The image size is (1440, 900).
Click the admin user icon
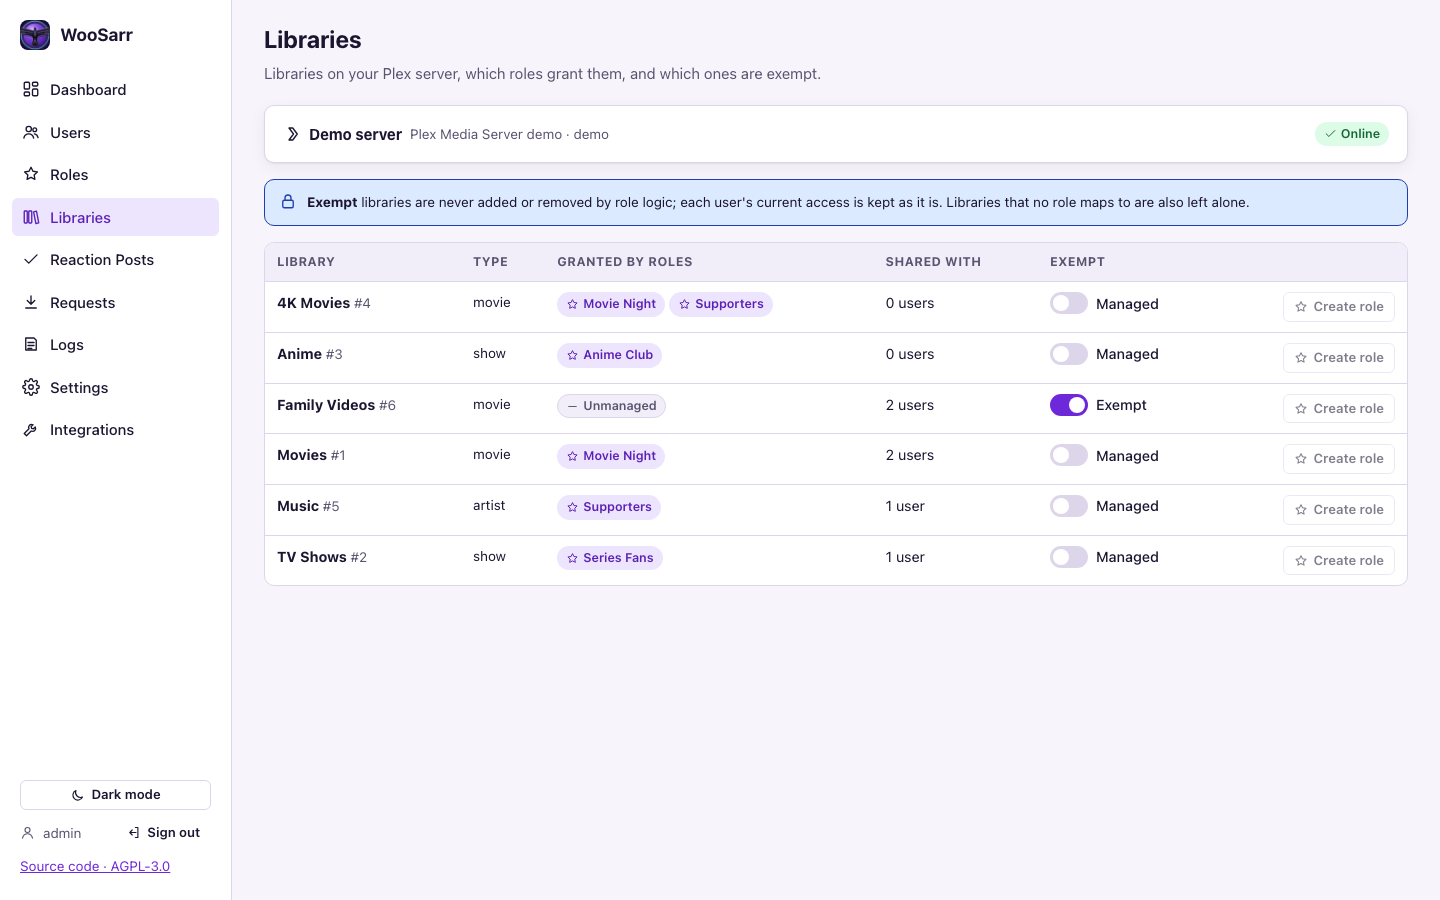28,833
